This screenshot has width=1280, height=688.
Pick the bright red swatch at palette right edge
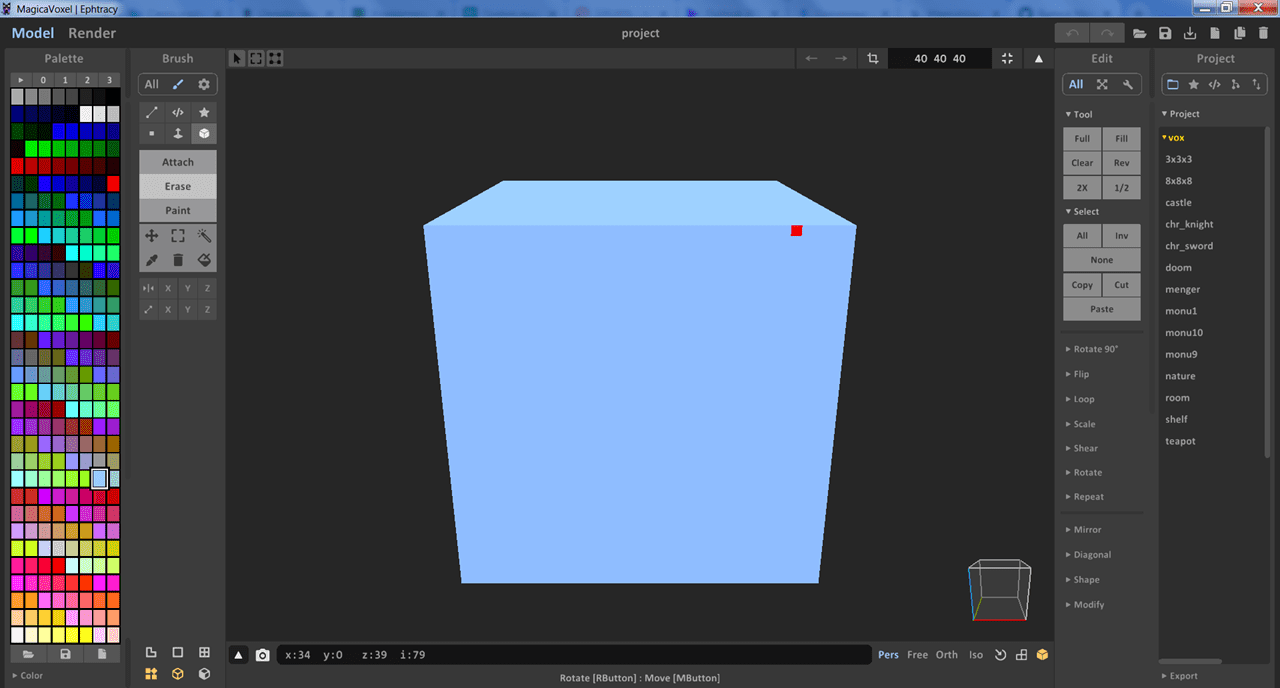point(113,184)
